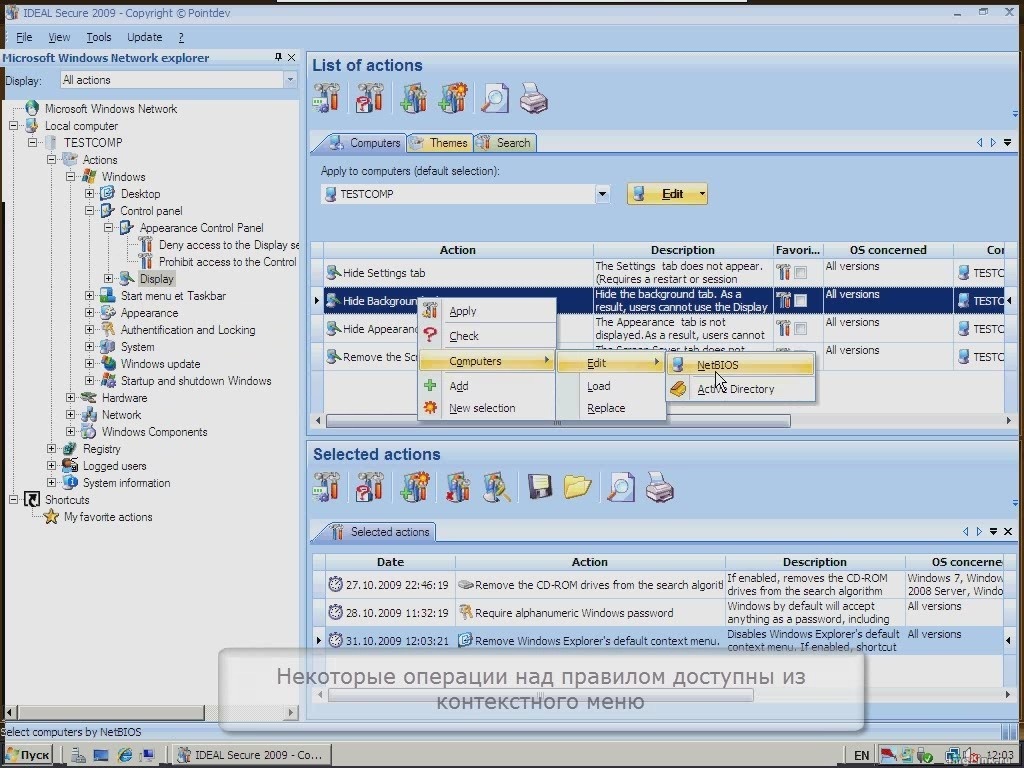Choose Load in the Computers submenu
Image resolution: width=1024 pixels, height=768 pixels.
tap(611, 386)
